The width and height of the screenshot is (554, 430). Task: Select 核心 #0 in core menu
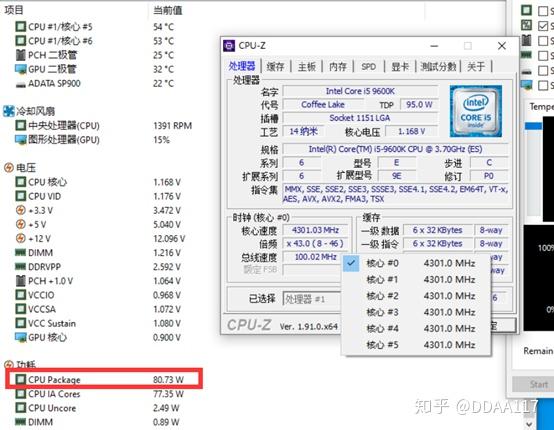point(416,263)
